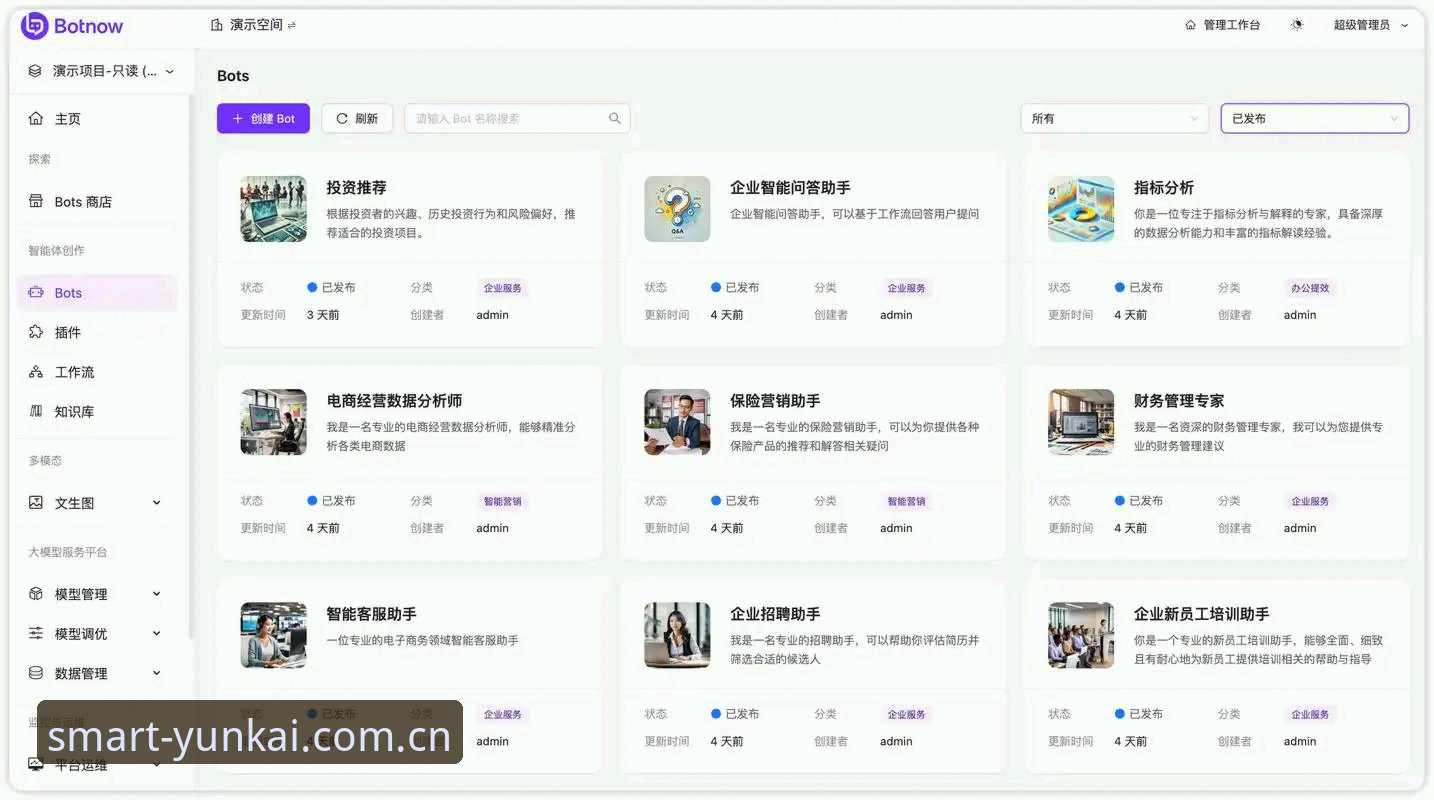Open the 管理工作台 link
Viewport: 1434px width, 800px height.
1222,25
